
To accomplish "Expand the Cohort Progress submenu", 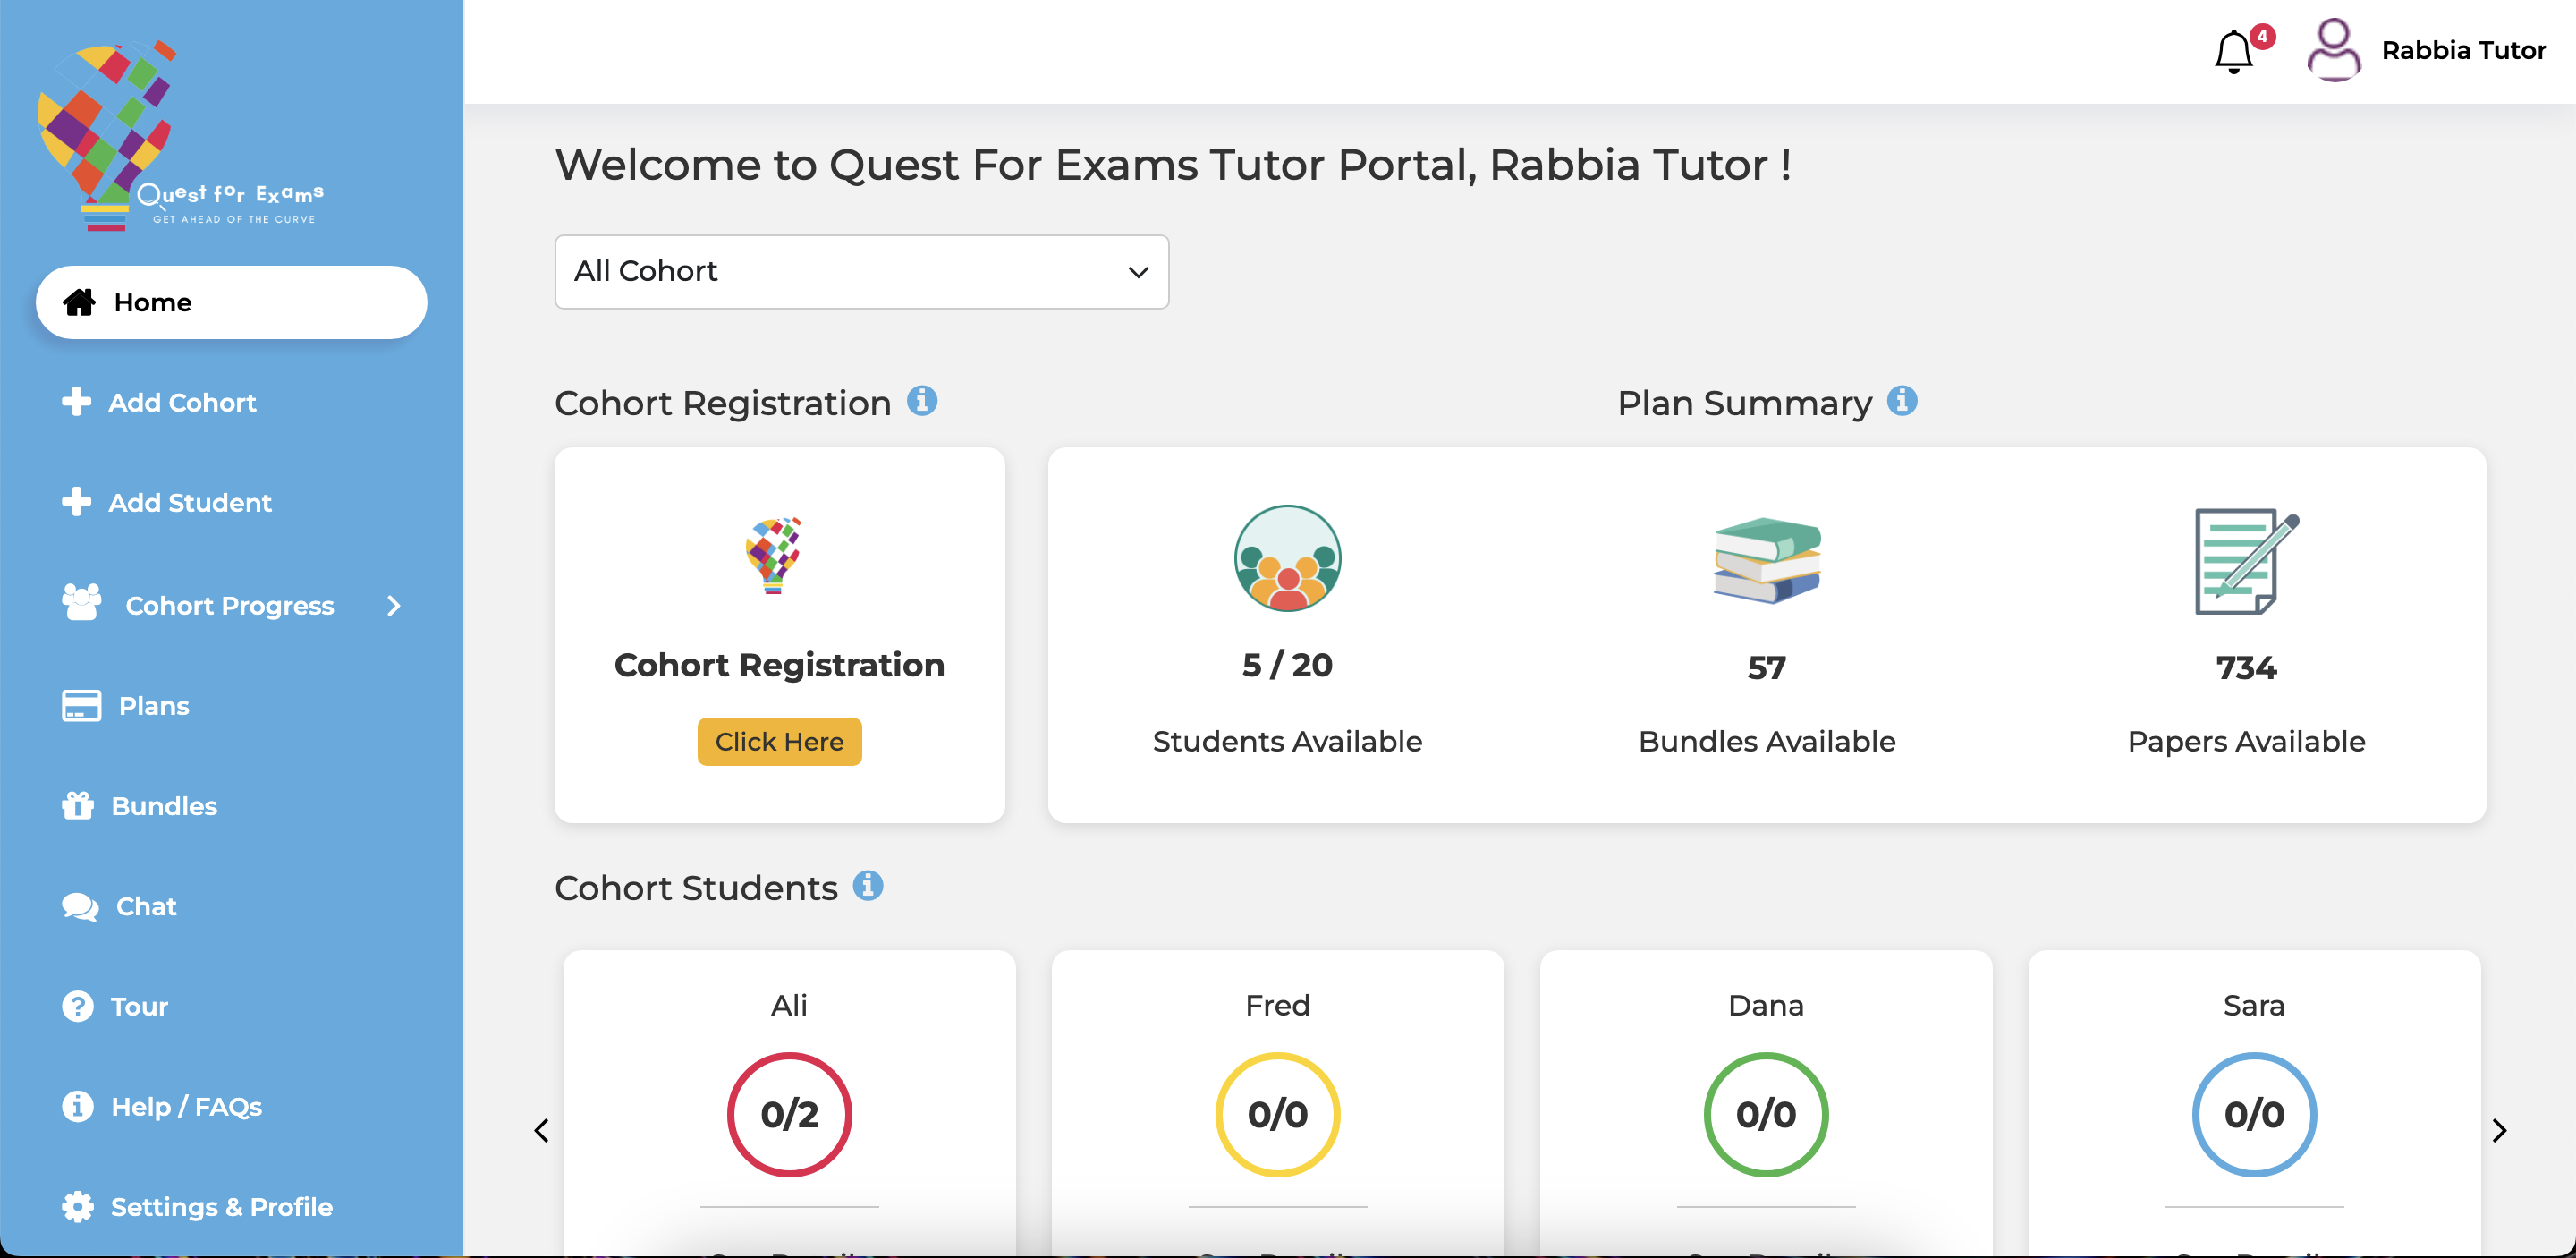I will (394, 606).
